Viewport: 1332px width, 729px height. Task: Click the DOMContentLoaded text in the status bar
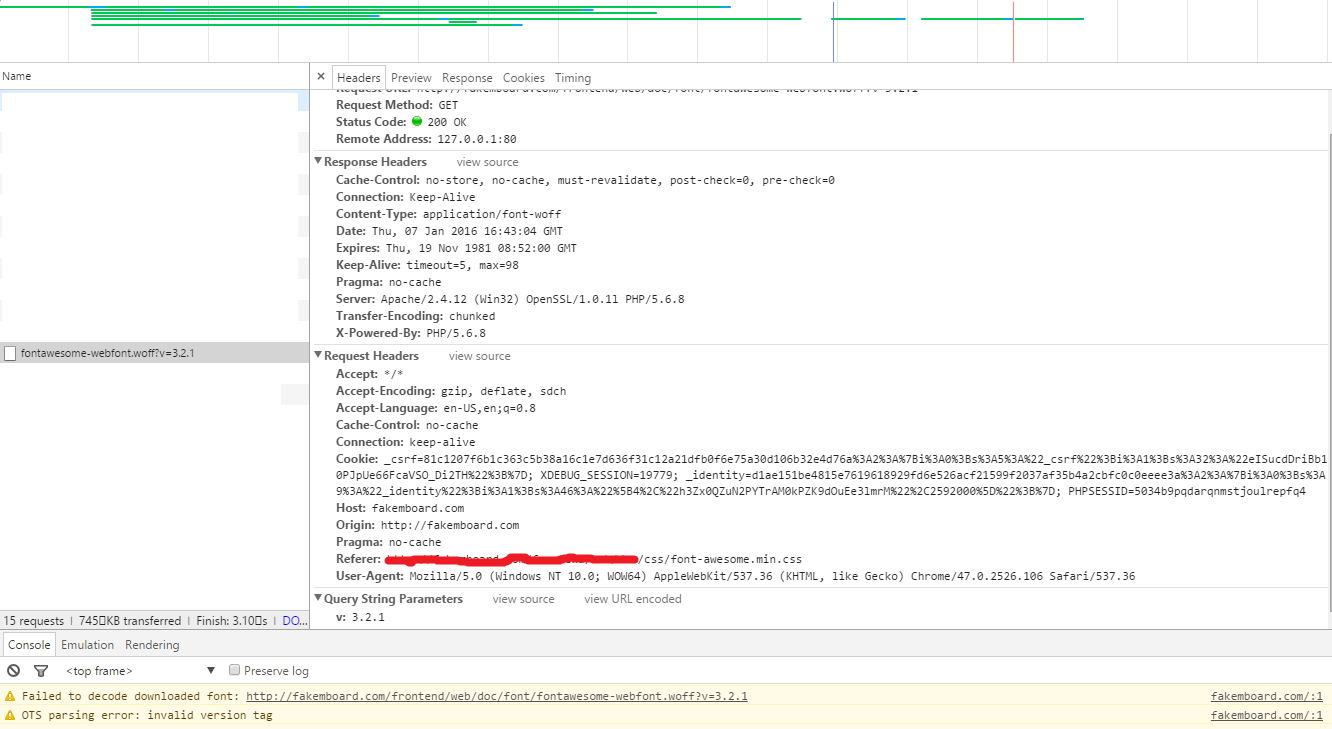(x=296, y=621)
